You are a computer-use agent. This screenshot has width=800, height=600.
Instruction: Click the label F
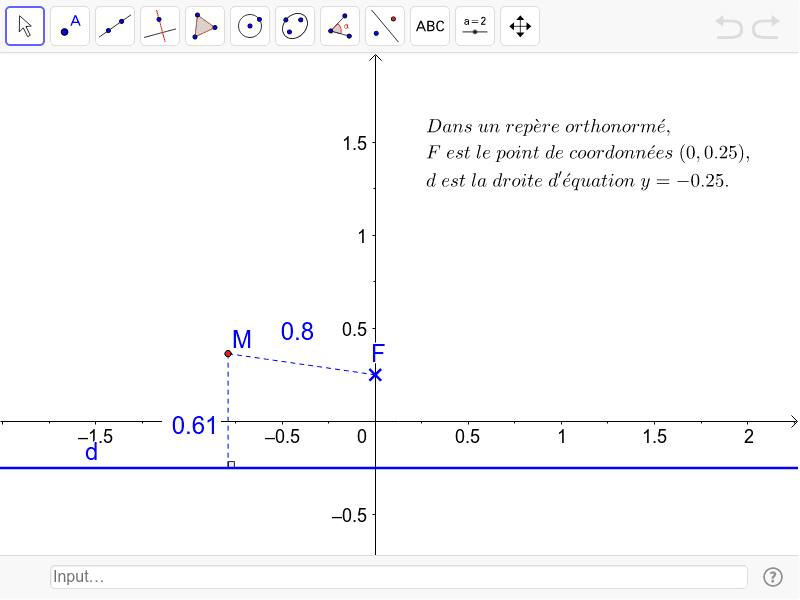378,353
